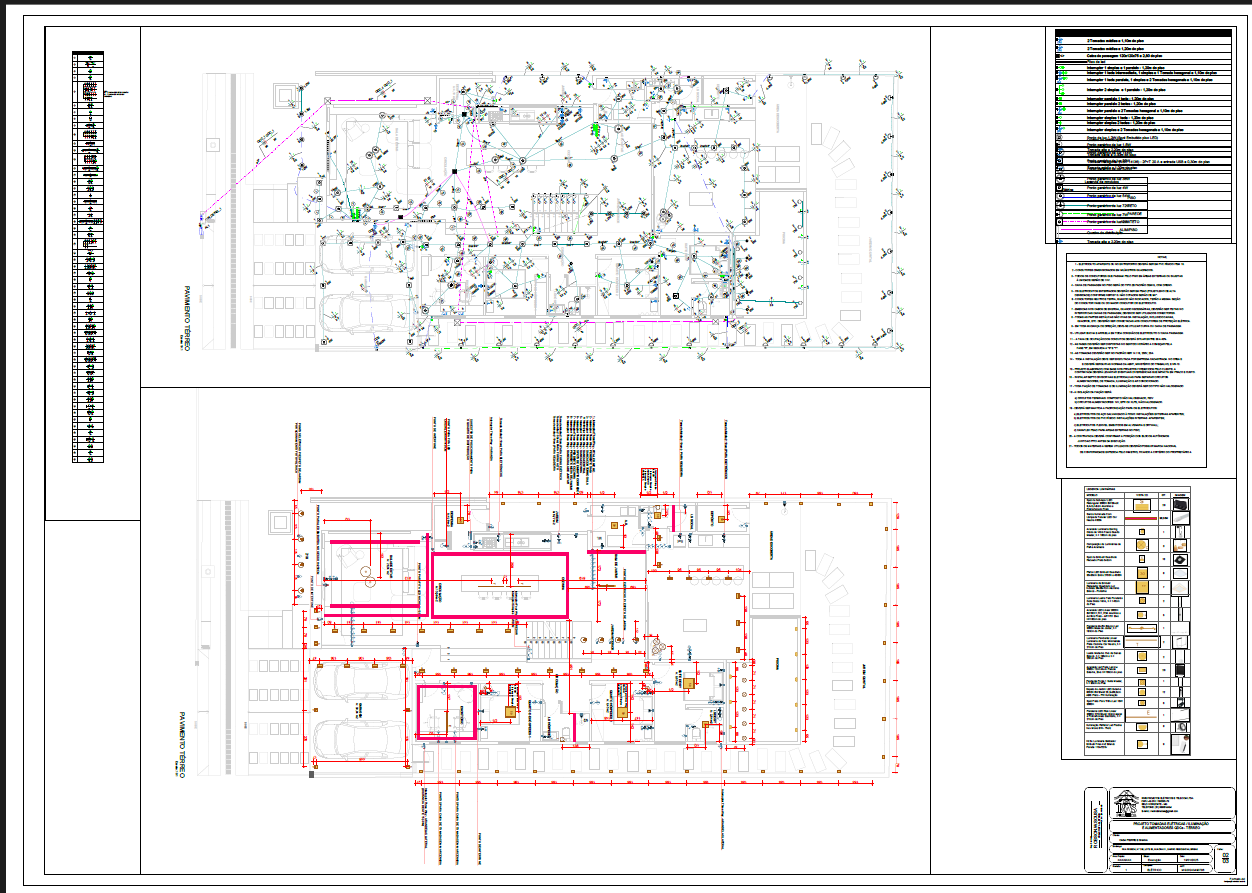Select the large pink rectangle in lower plan
The image size is (1252, 893).
[500, 585]
